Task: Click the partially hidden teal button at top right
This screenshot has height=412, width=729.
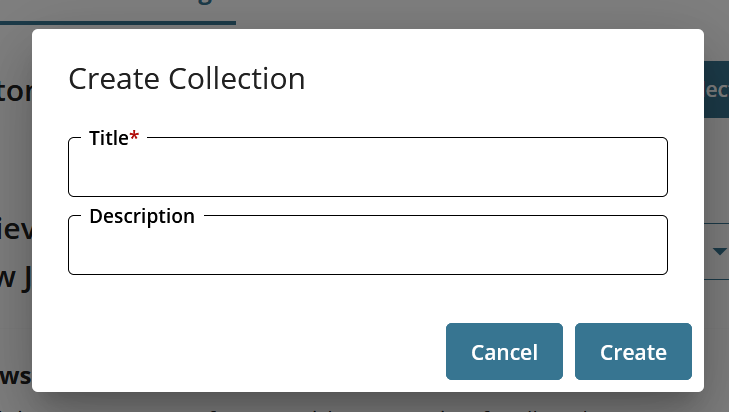Action: [716, 90]
